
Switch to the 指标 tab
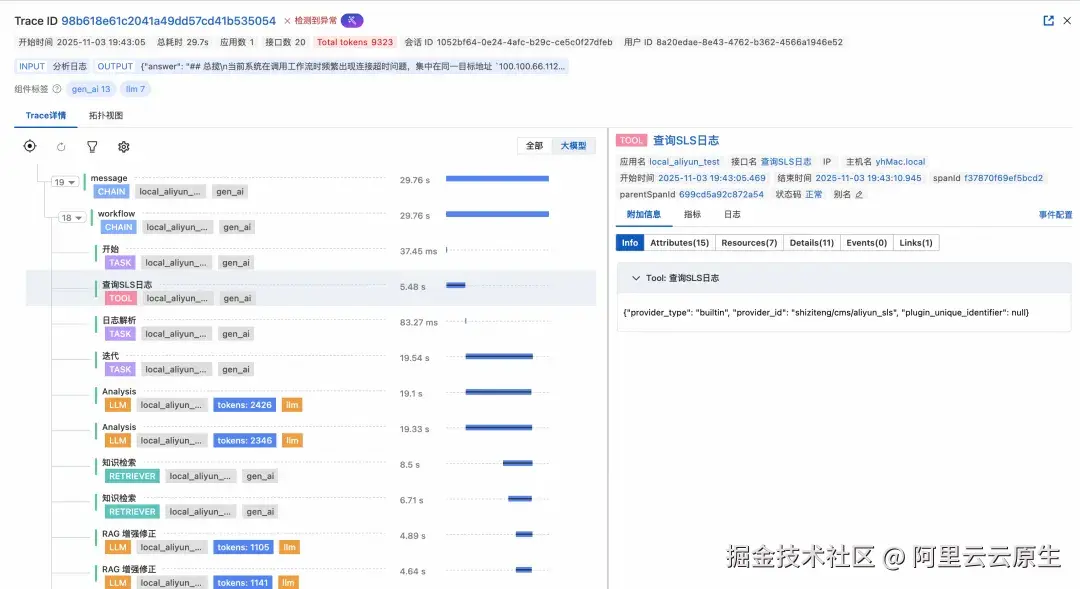pyautogui.click(x=691, y=213)
